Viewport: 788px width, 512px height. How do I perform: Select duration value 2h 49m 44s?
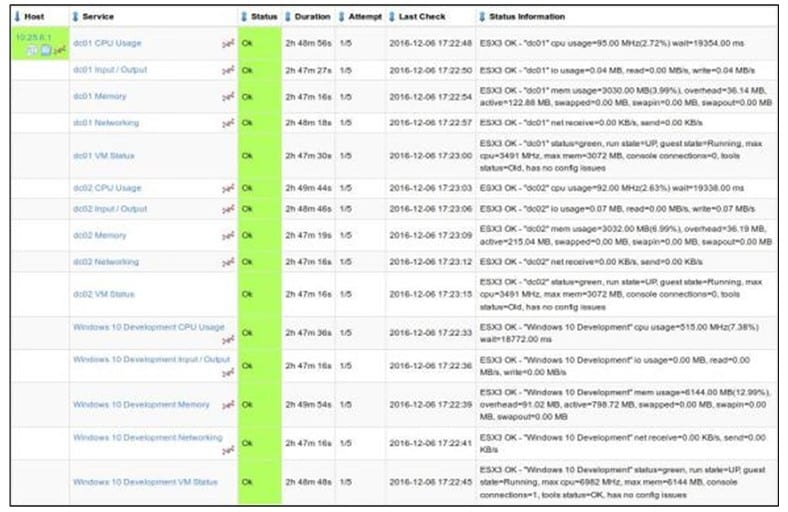point(308,188)
